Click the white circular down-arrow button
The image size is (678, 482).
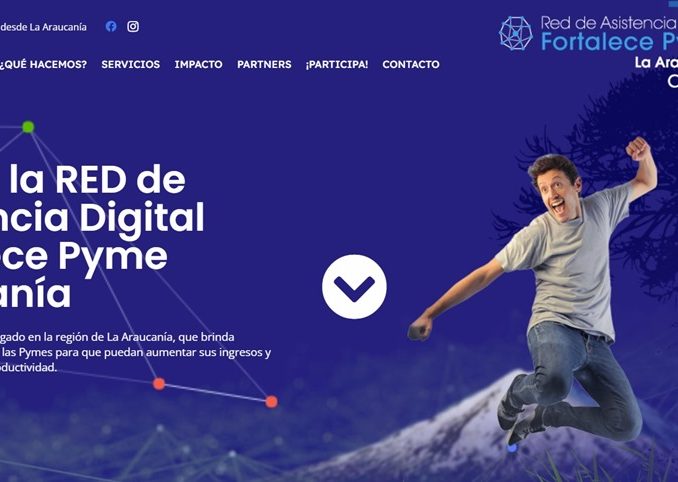pos(354,287)
